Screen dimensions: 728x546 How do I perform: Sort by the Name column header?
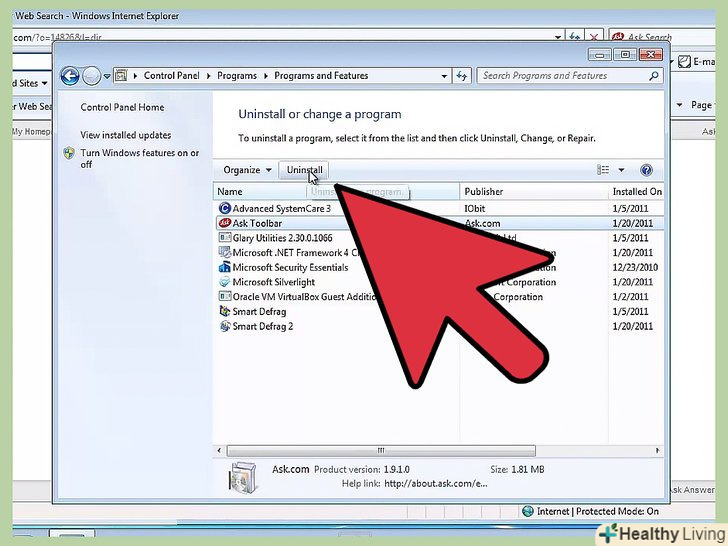tap(336, 191)
